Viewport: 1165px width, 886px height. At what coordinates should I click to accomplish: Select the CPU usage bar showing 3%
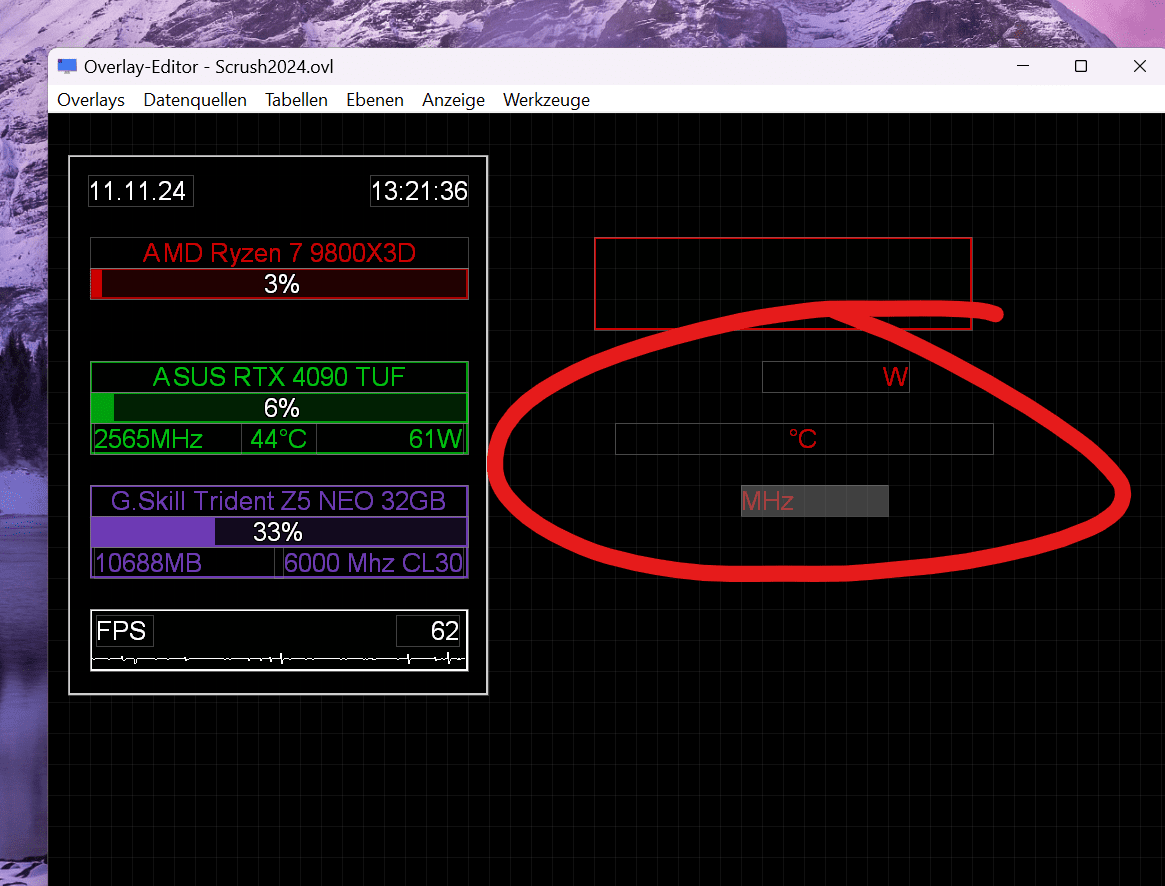279,284
